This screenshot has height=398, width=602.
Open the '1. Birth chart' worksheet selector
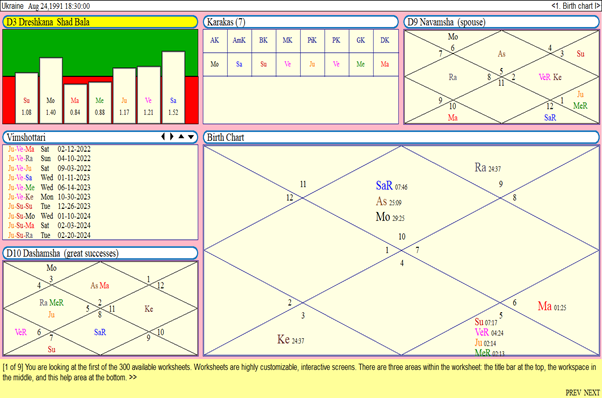coord(575,6)
